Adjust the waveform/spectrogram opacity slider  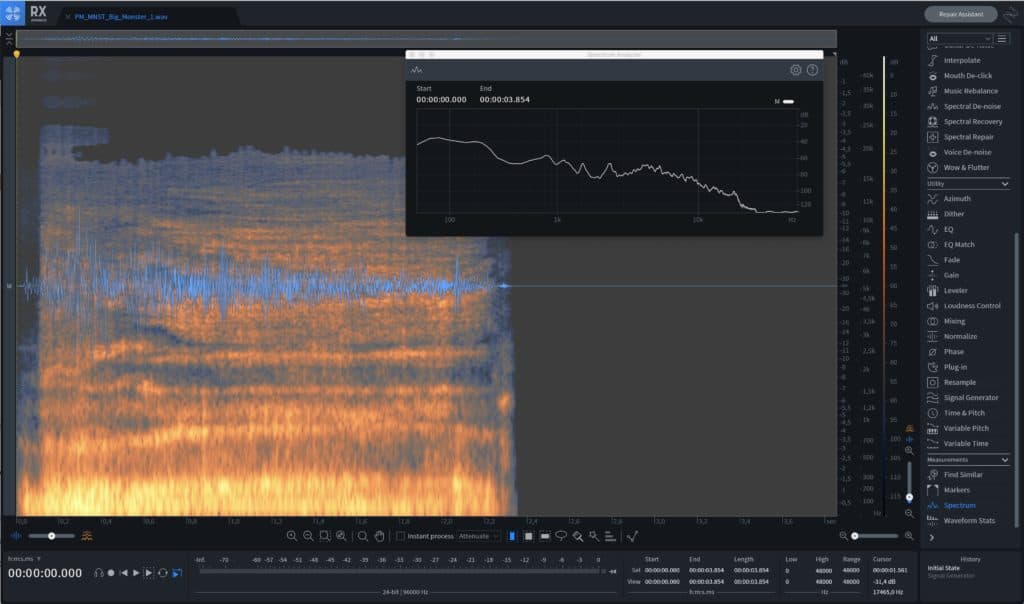(x=52, y=536)
